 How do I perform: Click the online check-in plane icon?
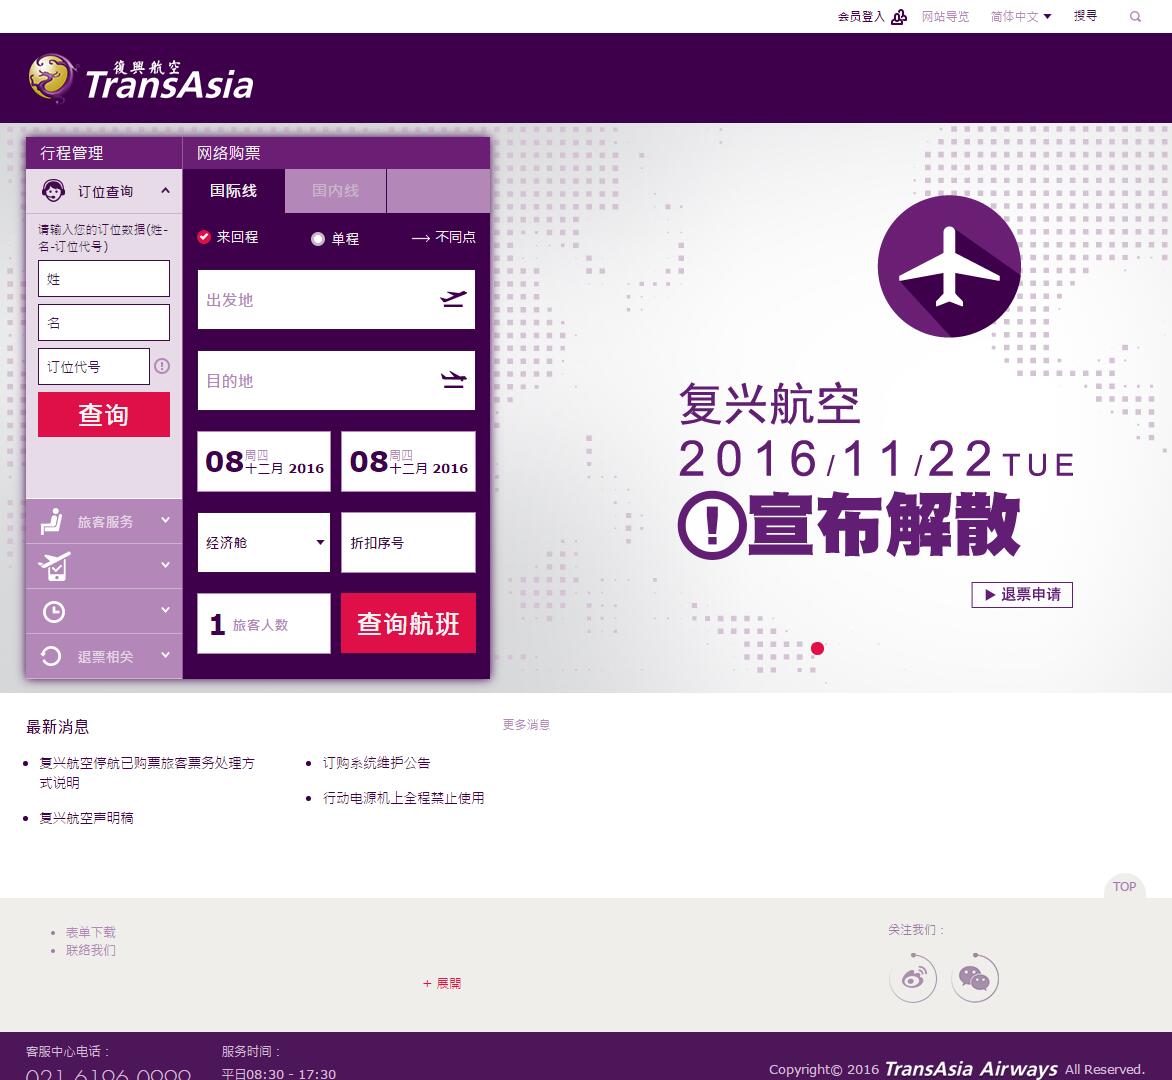click(x=54, y=567)
